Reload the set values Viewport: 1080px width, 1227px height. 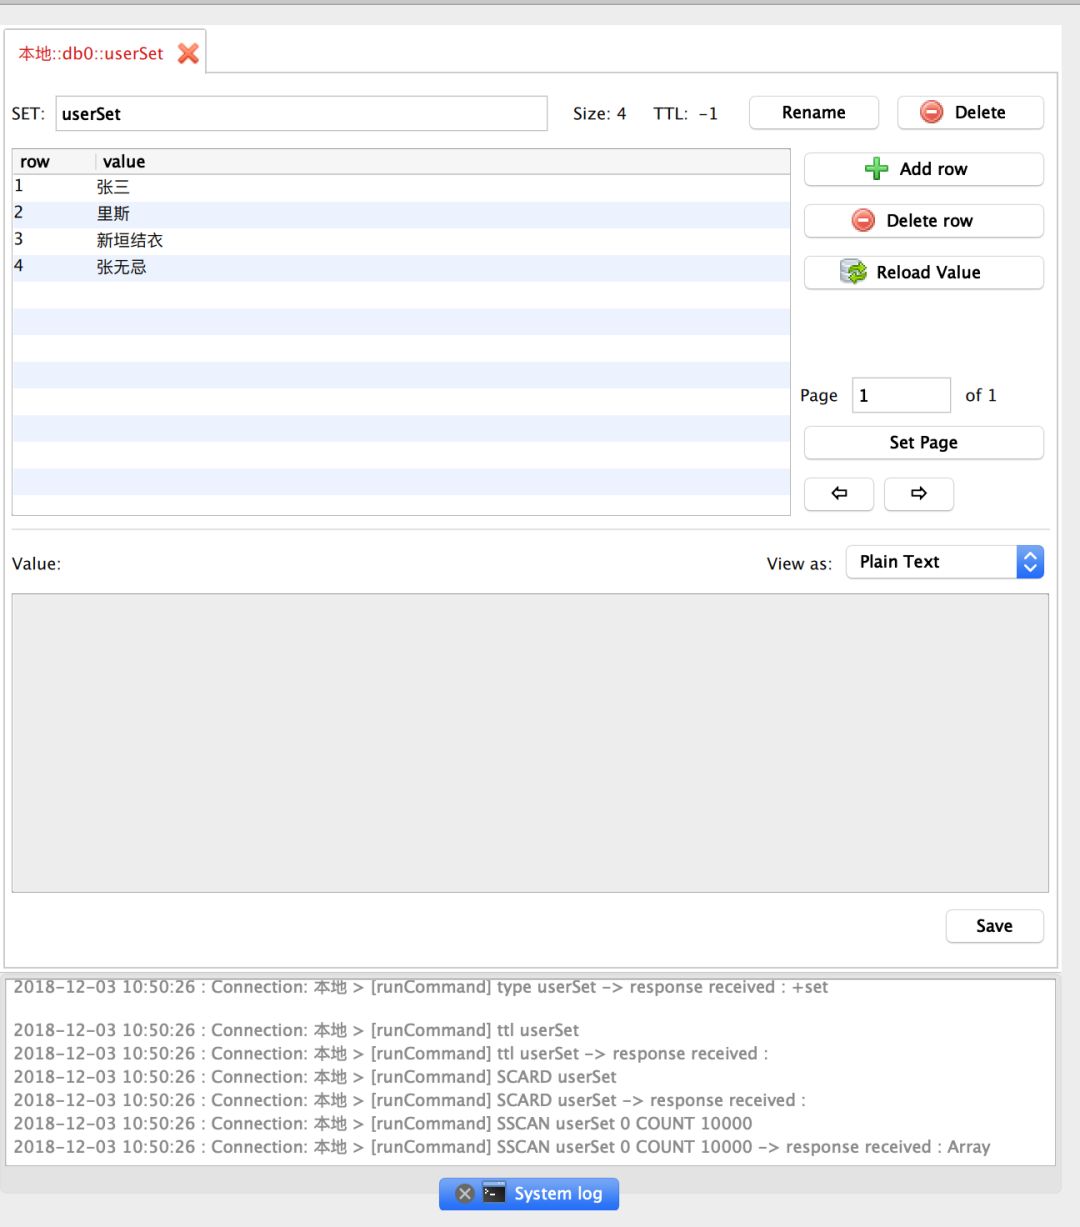click(x=923, y=273)
